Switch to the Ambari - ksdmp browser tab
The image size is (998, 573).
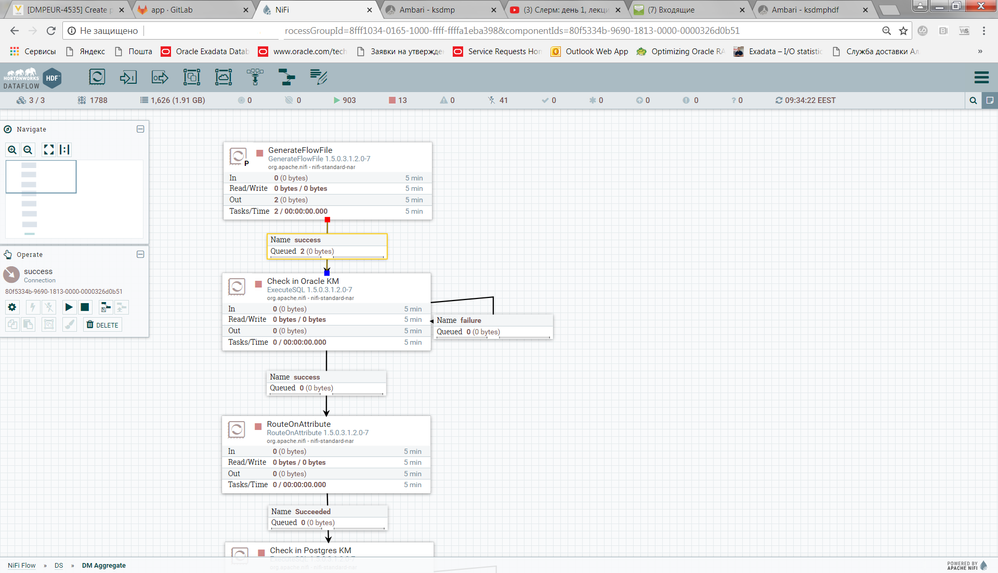point(440,10)
